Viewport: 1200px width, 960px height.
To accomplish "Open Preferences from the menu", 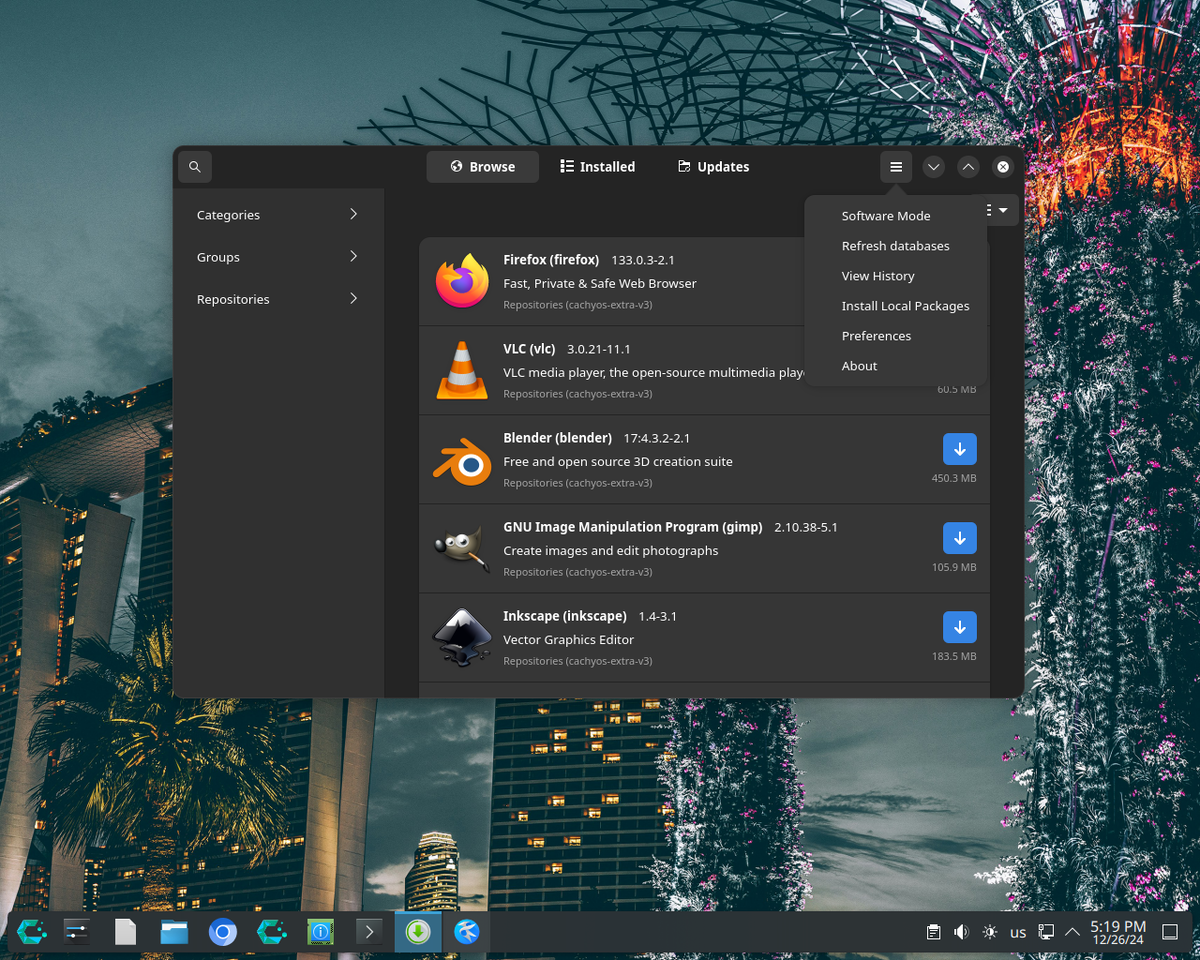I will 876,336.
